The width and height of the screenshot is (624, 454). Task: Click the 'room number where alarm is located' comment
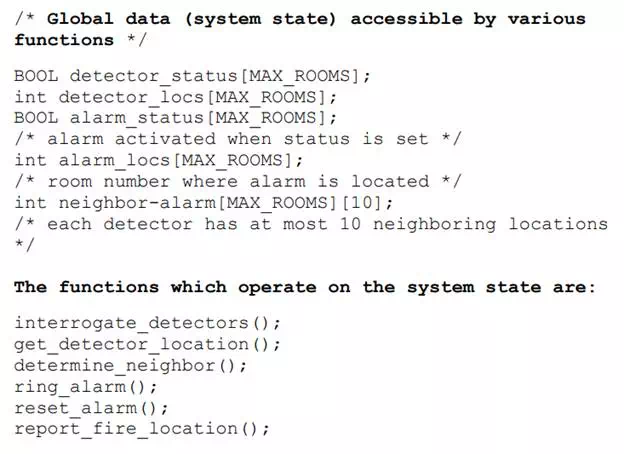238,182
